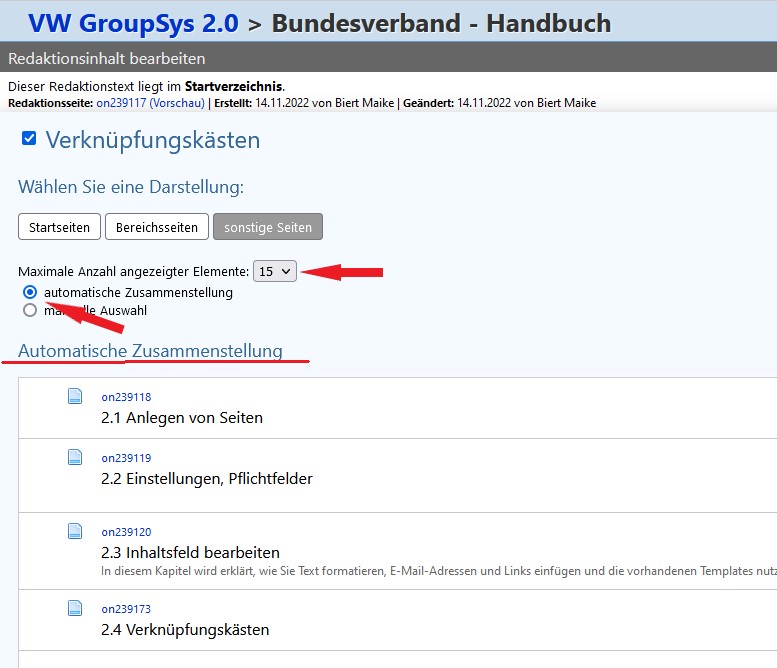Click entry 2.3 Inhaltsfeld bearbeiten

coord(190,553)
